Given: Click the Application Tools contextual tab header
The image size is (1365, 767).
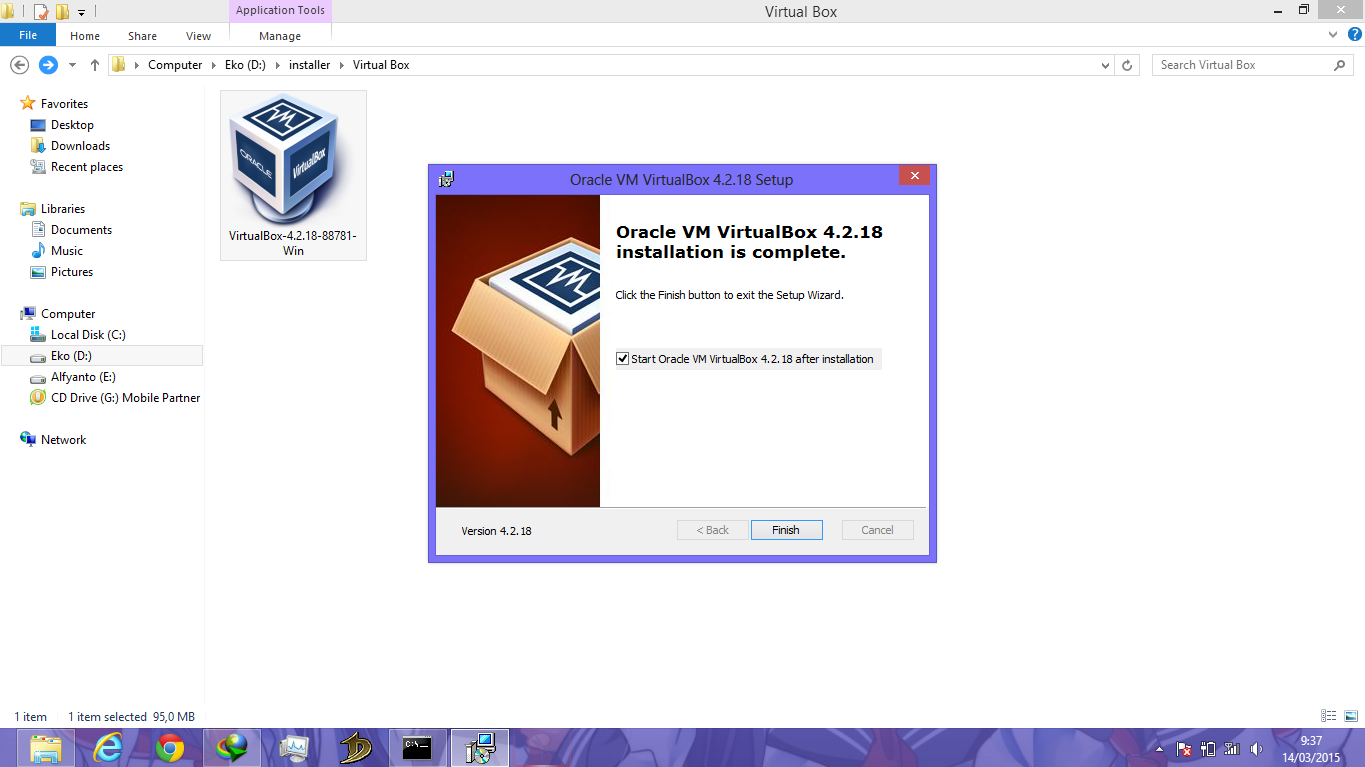Looking at the screenshot, I should click(x=280, y=11).
